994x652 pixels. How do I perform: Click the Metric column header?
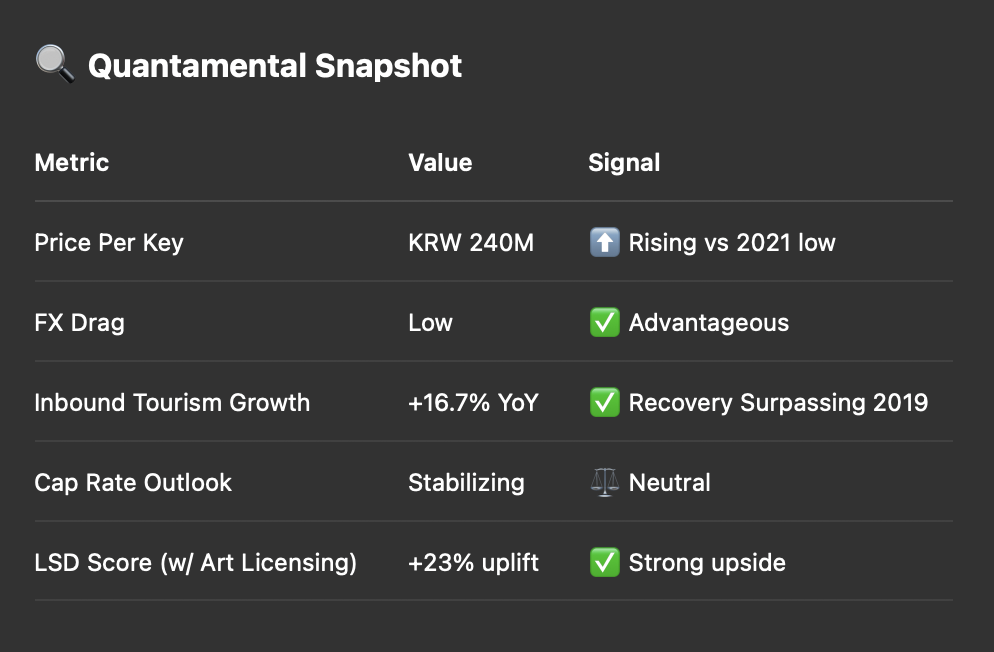72,163
